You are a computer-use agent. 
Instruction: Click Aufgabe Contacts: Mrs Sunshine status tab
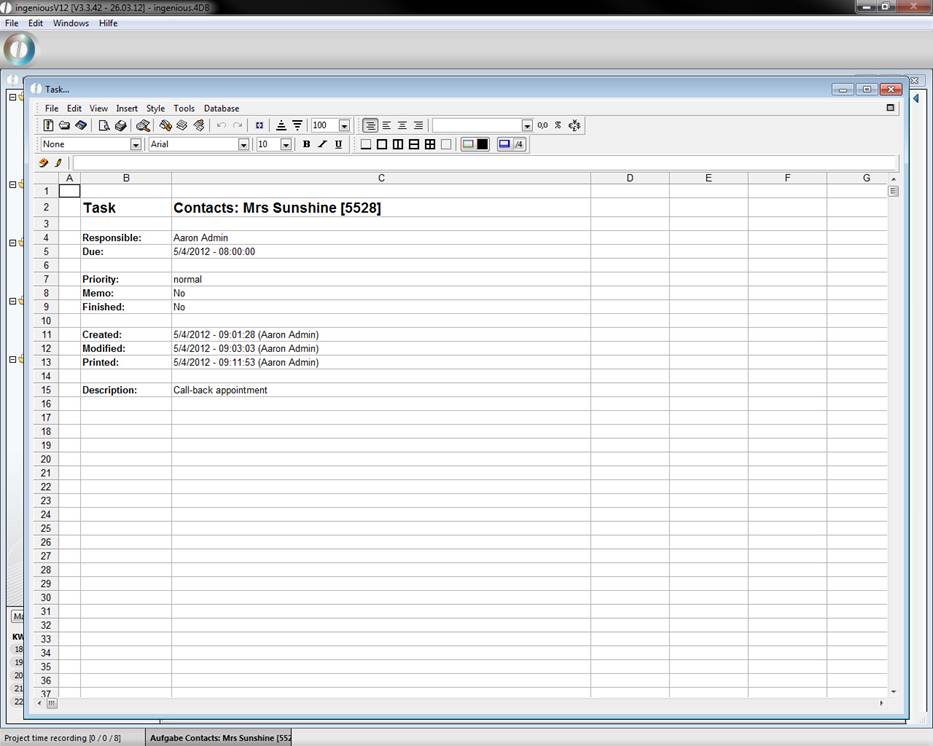point(220,738)
